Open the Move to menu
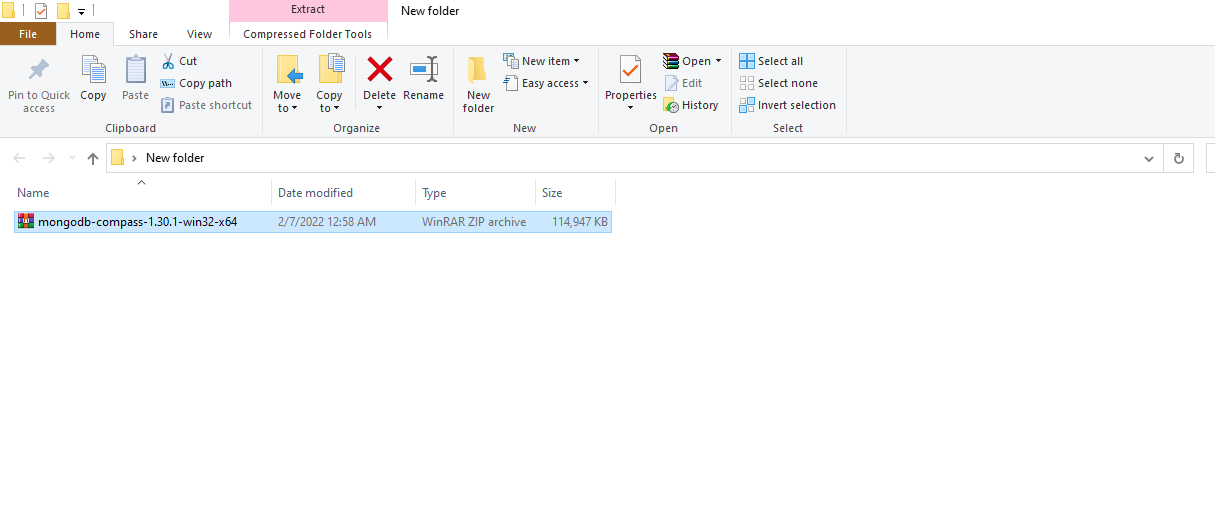The width and height of the screenshot is (1215, 521). (287, 84)
